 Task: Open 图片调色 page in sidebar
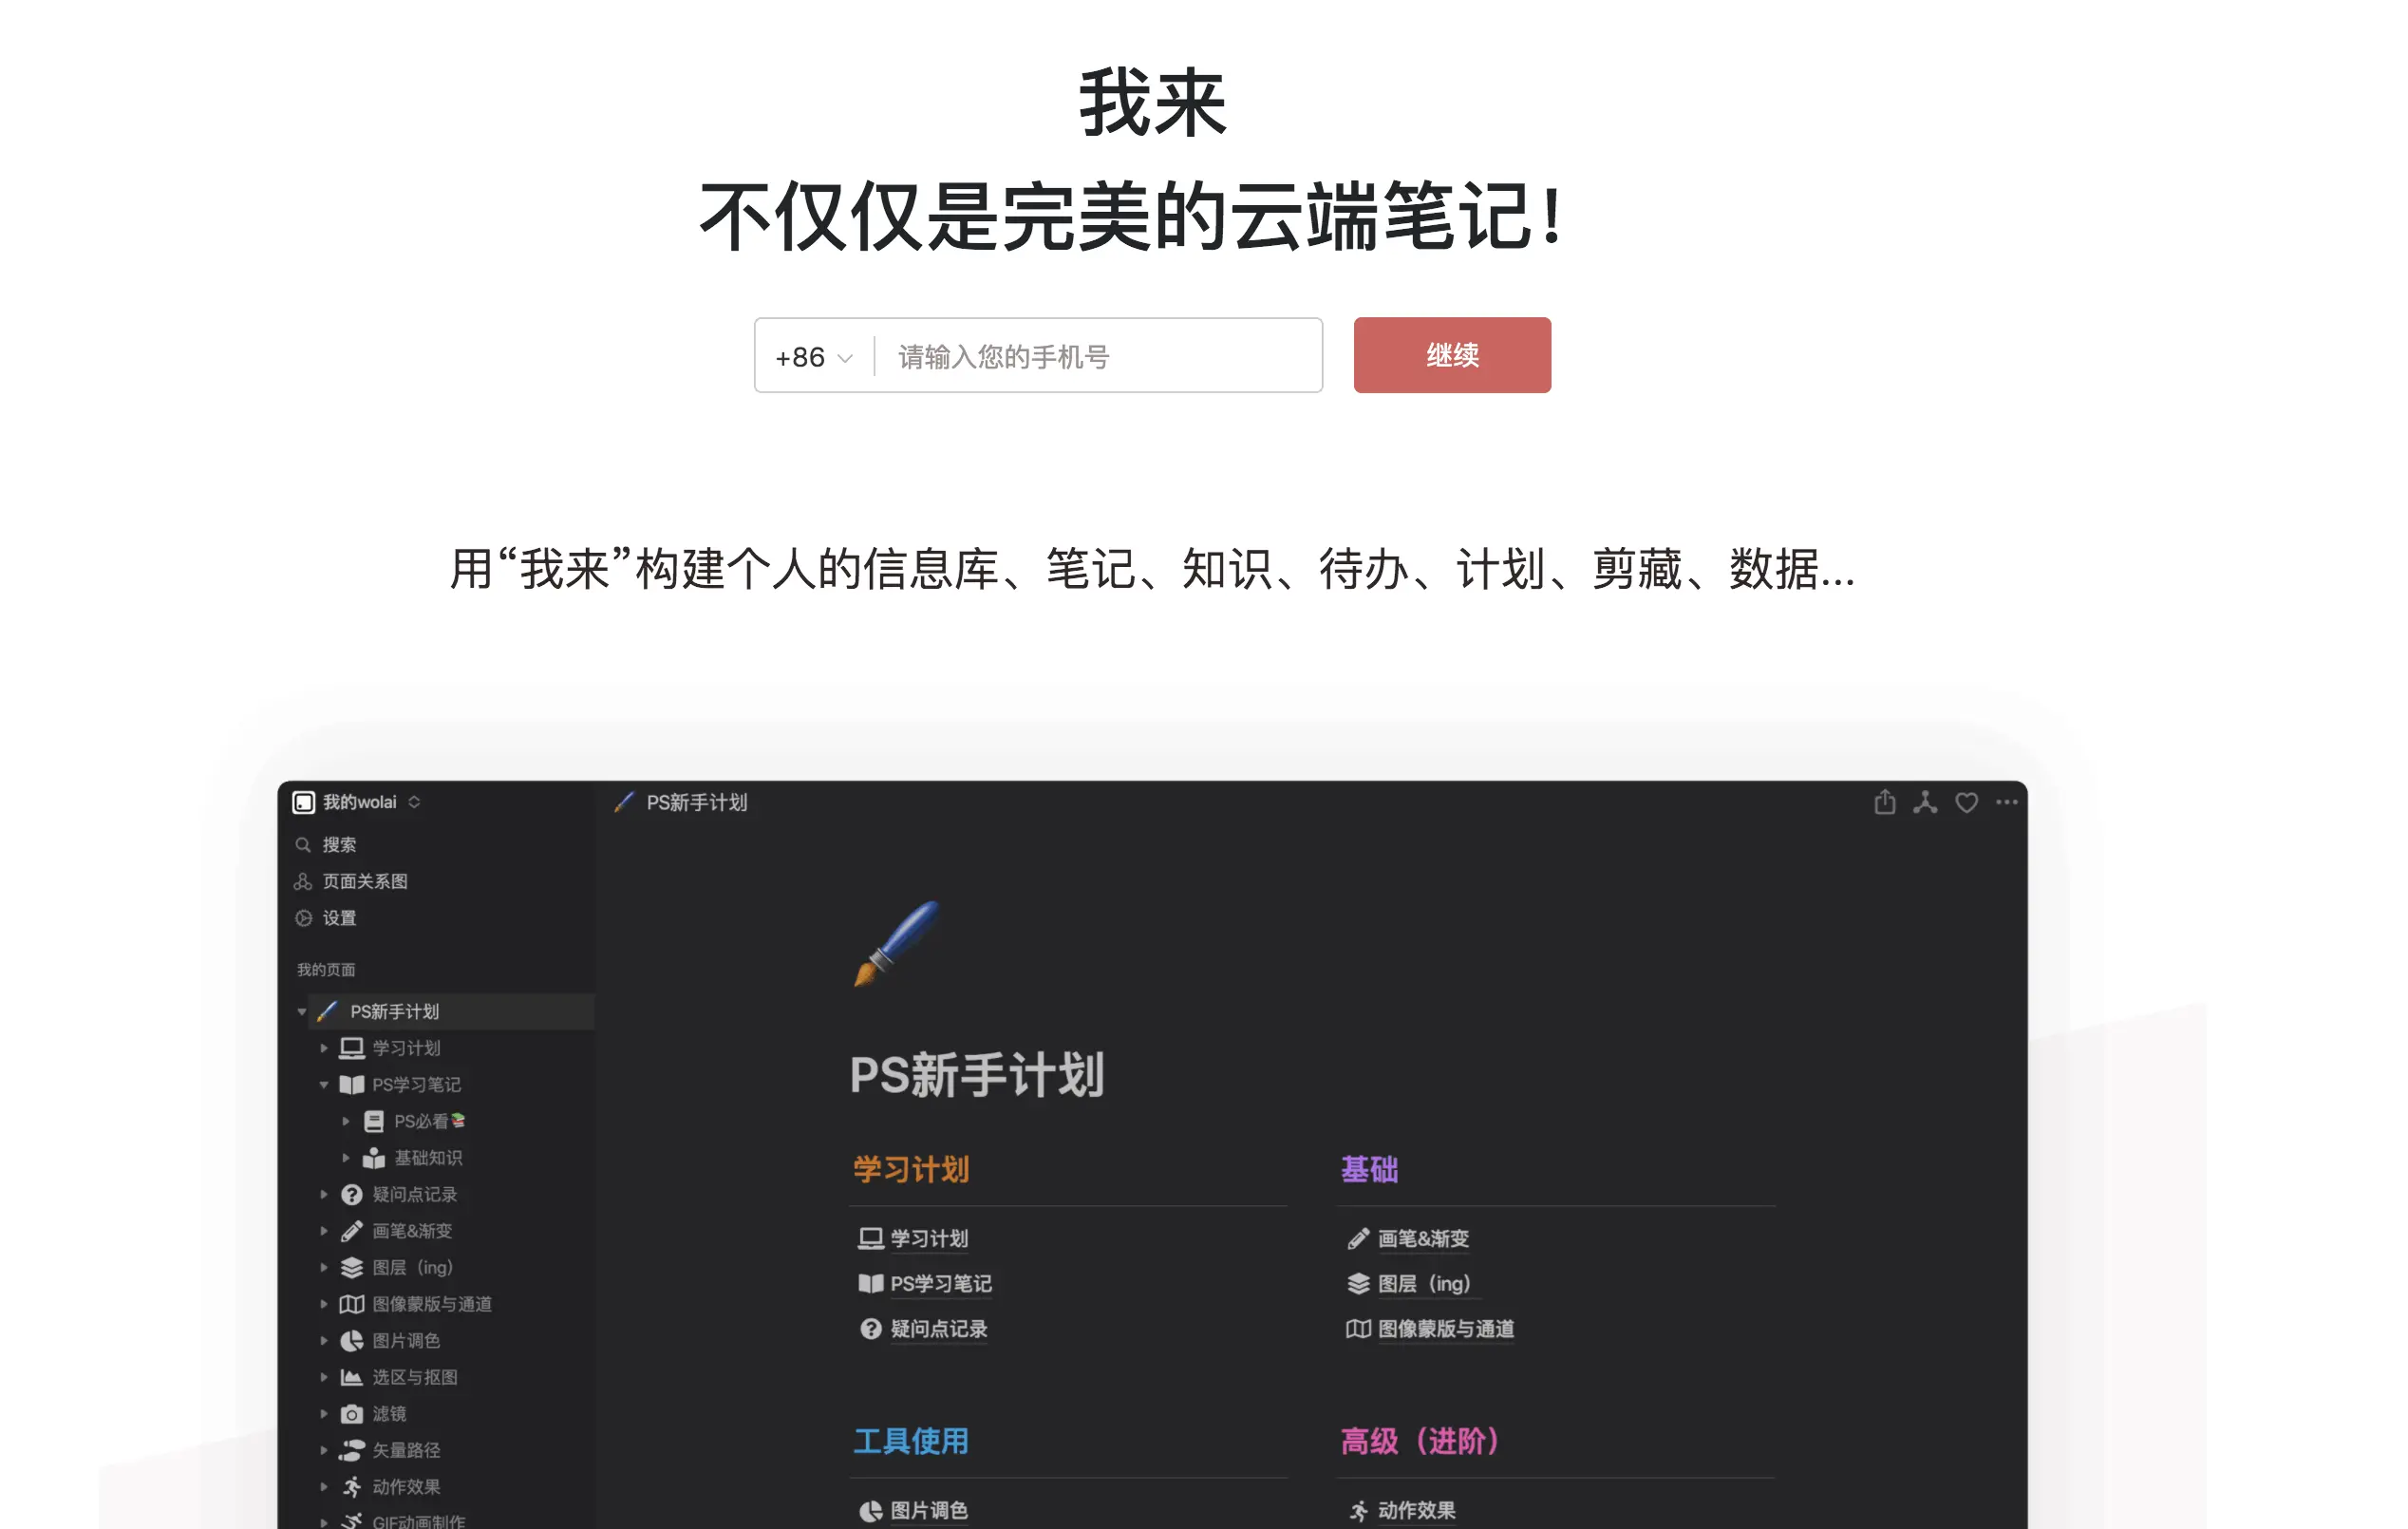406,1340
